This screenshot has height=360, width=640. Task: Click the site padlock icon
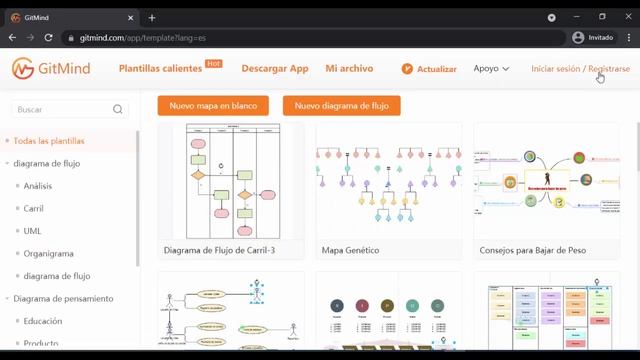point(71,38)
